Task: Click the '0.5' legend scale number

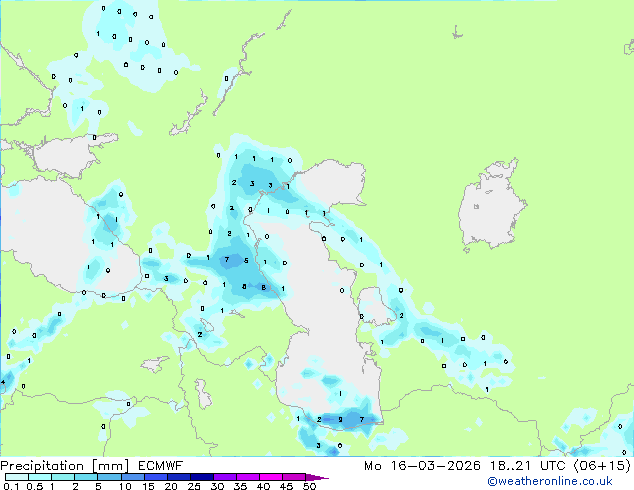Action: coord(34,486)
